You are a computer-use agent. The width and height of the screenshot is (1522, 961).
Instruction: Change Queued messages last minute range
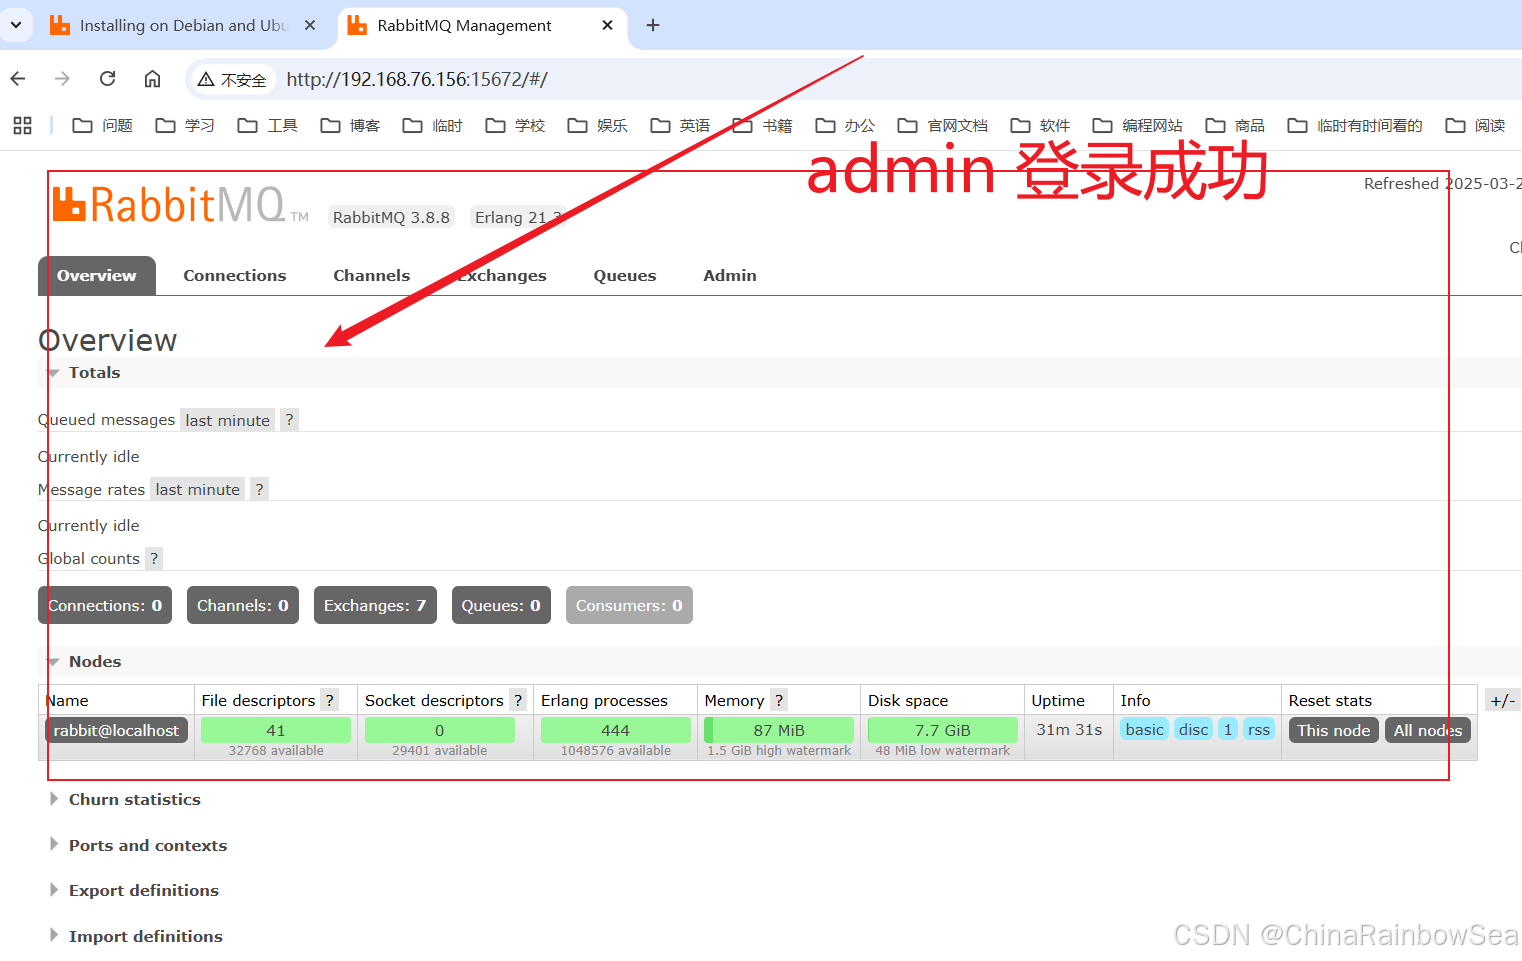[228, 420]
